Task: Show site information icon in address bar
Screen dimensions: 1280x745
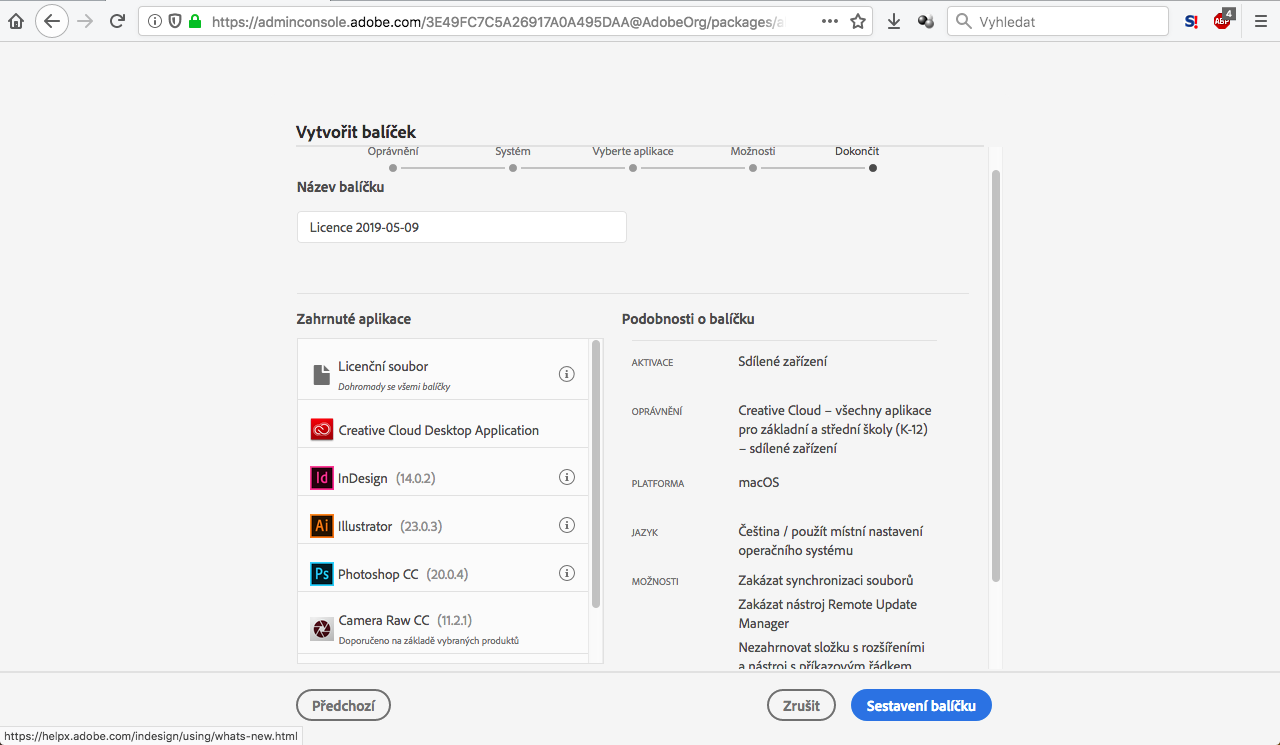Action: click(155, 21)
